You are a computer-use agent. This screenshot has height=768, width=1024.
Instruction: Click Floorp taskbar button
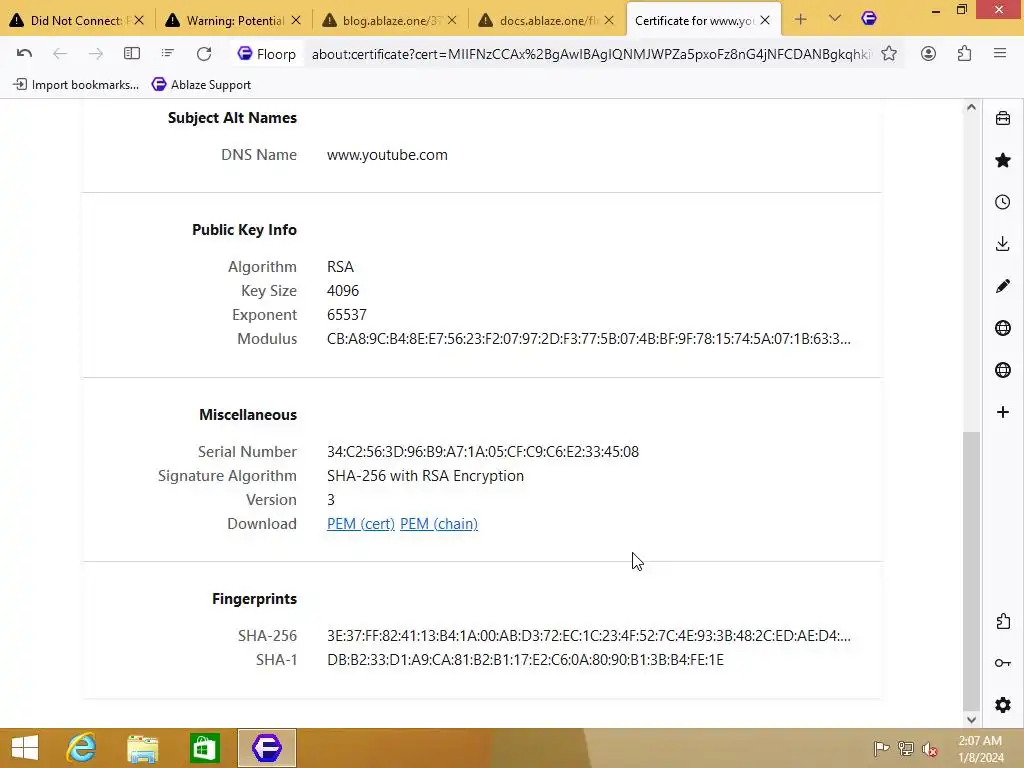266,748
